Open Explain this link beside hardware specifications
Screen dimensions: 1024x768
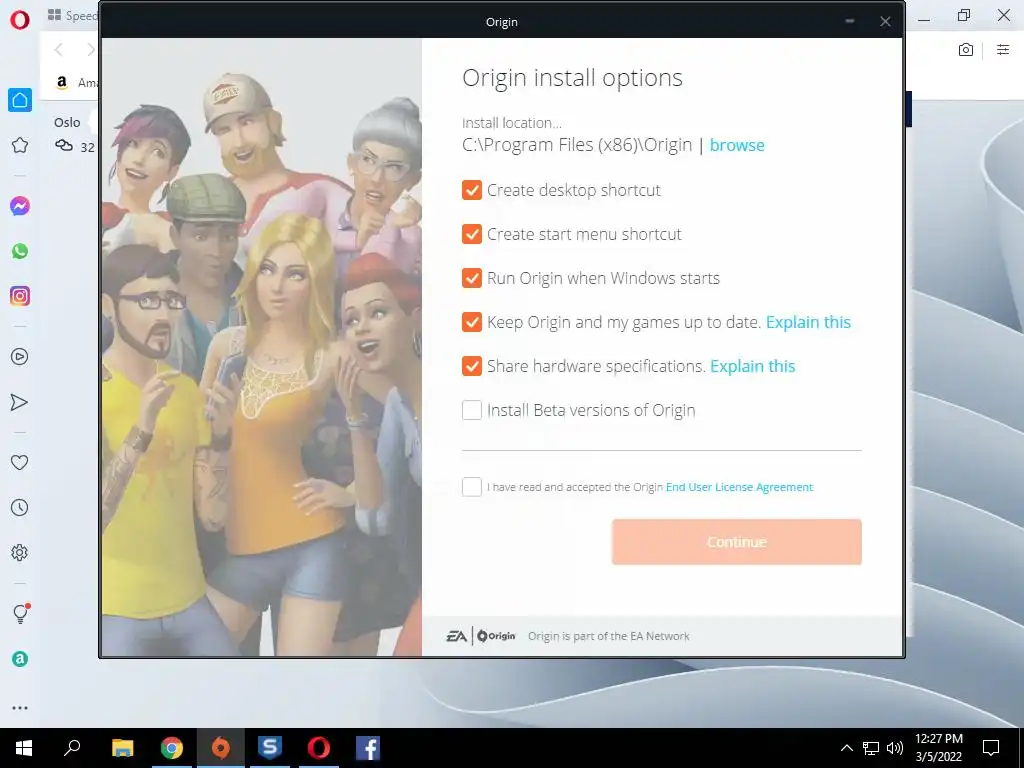pos(752,366)
